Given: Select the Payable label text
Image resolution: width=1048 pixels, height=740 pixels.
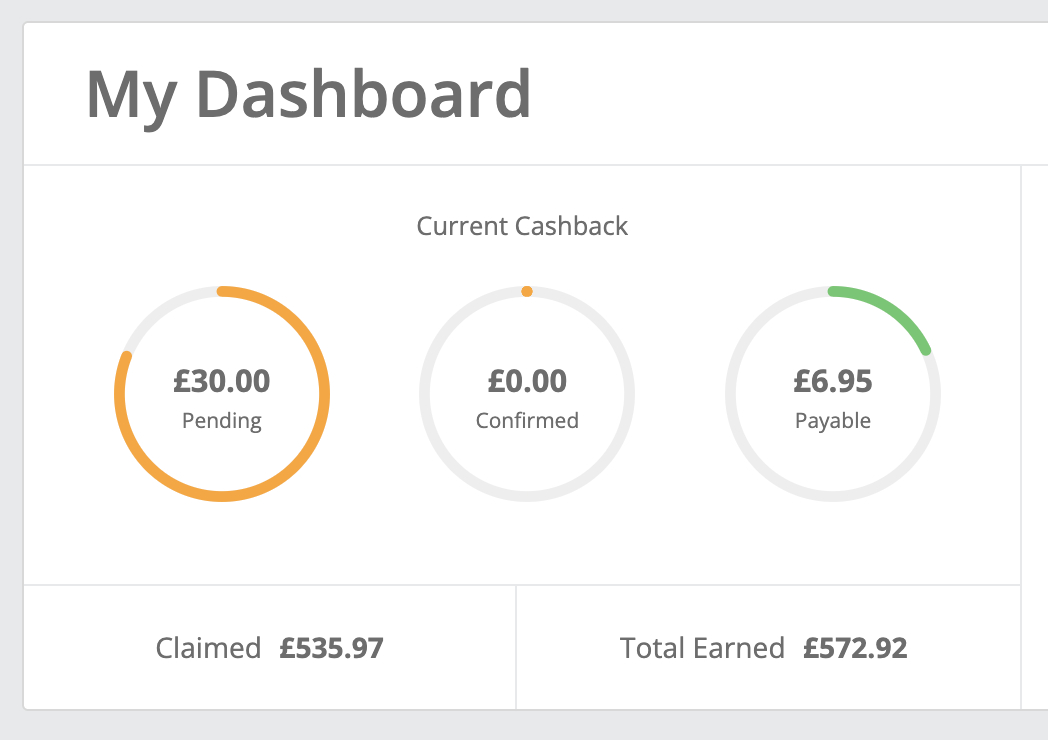Looking at the screenshot, I should tap(833, 421).
